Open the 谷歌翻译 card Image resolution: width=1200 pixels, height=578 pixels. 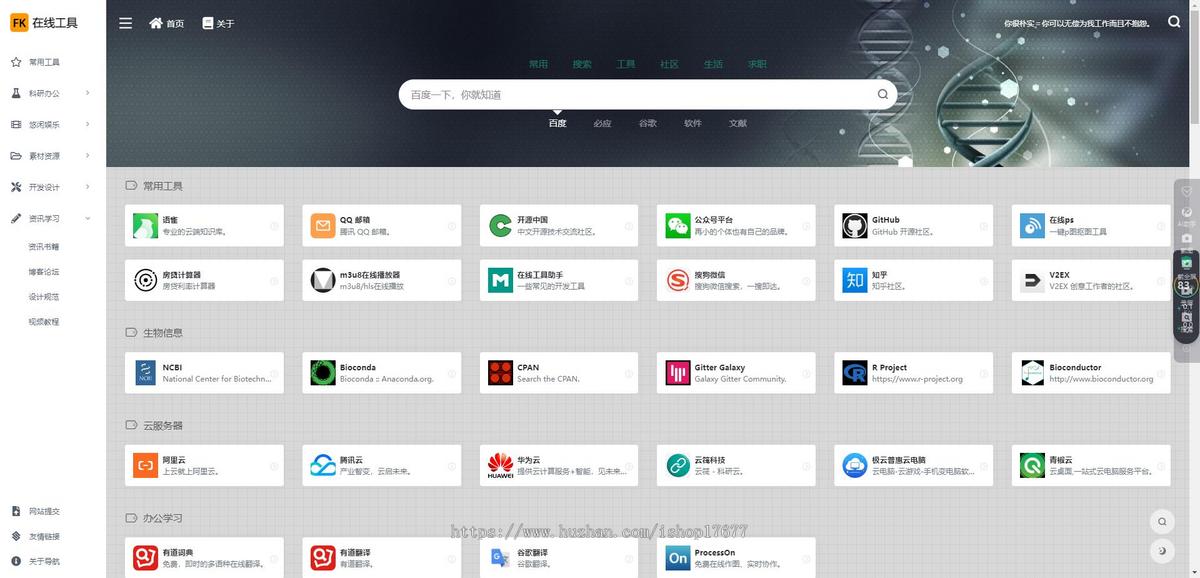559,557
